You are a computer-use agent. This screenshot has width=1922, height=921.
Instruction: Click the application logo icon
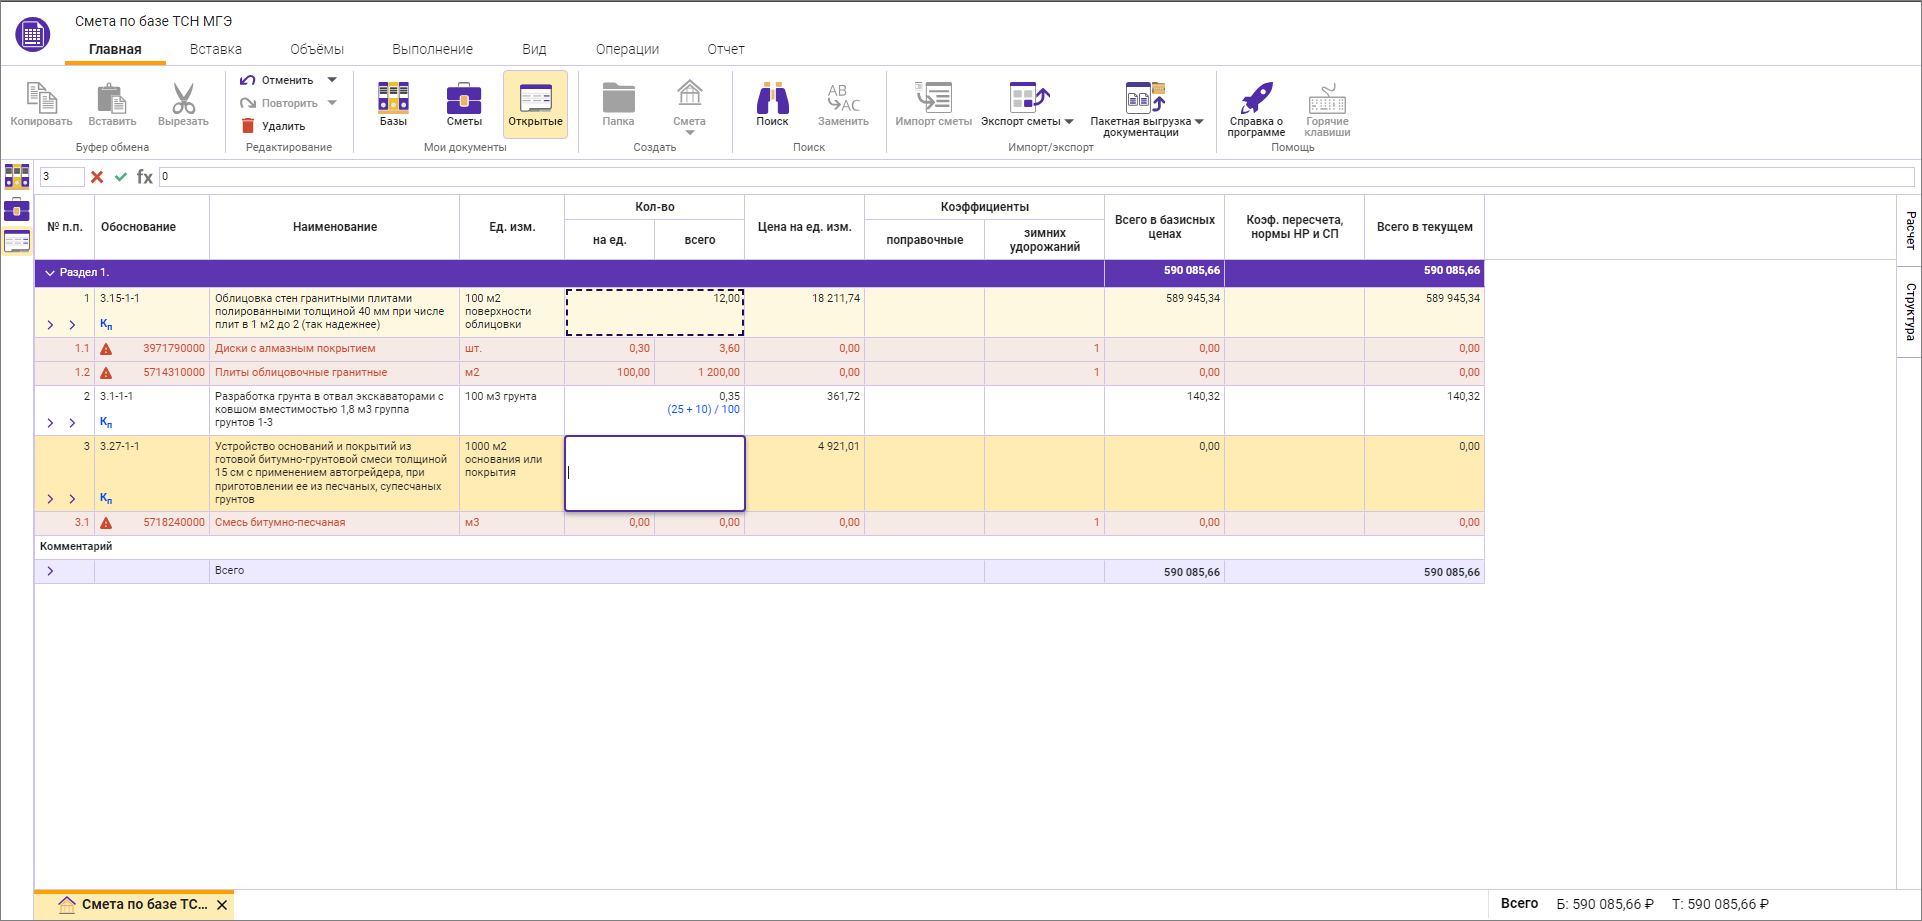(32, 35)
